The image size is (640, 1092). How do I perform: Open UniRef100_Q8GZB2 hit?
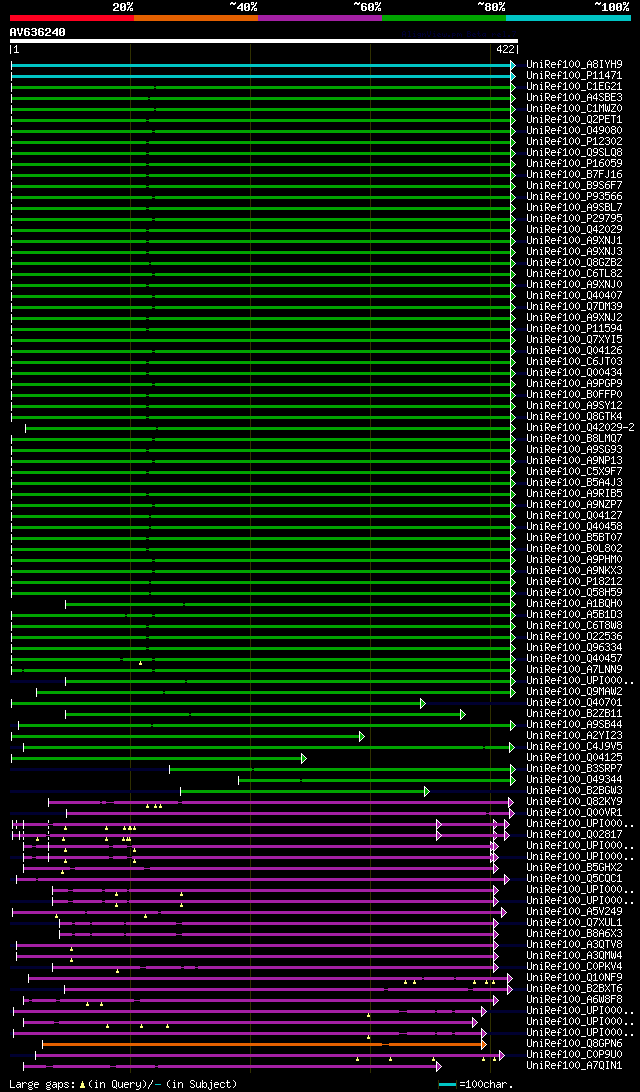[575, 262]
